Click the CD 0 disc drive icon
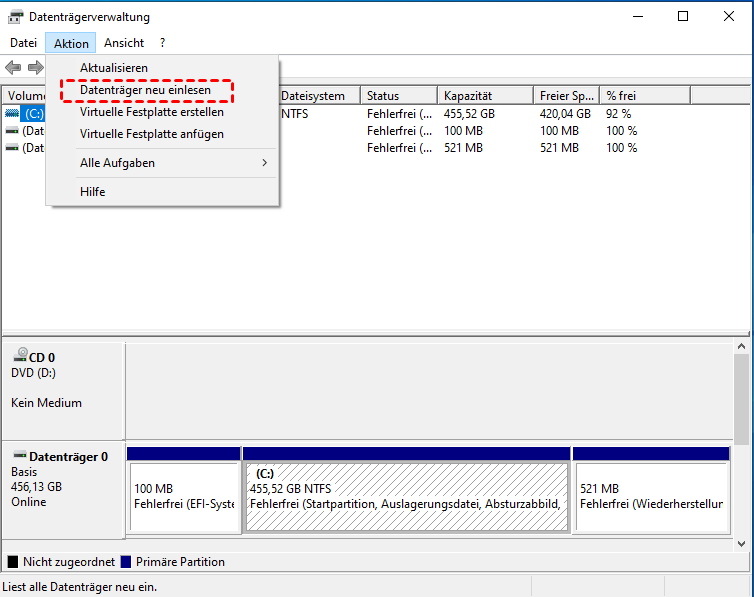The image size is (754, 597). pyautogui.click(x=20, y=355)
